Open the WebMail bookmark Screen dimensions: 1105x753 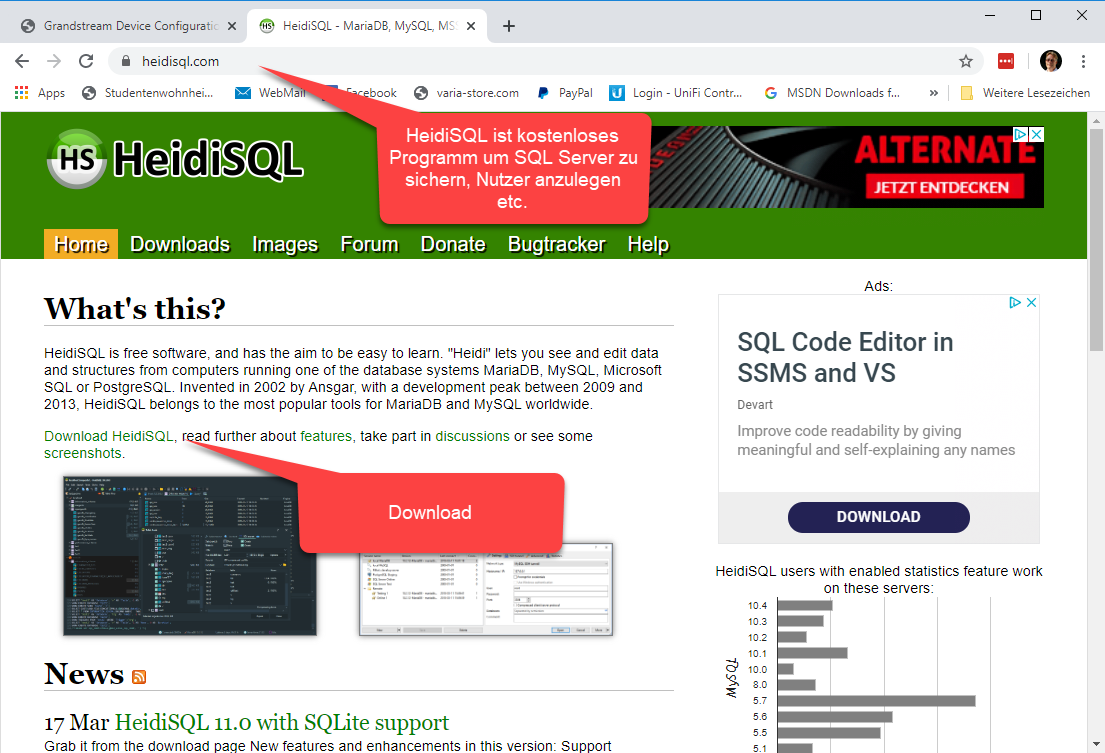click(x=270, y=93)
